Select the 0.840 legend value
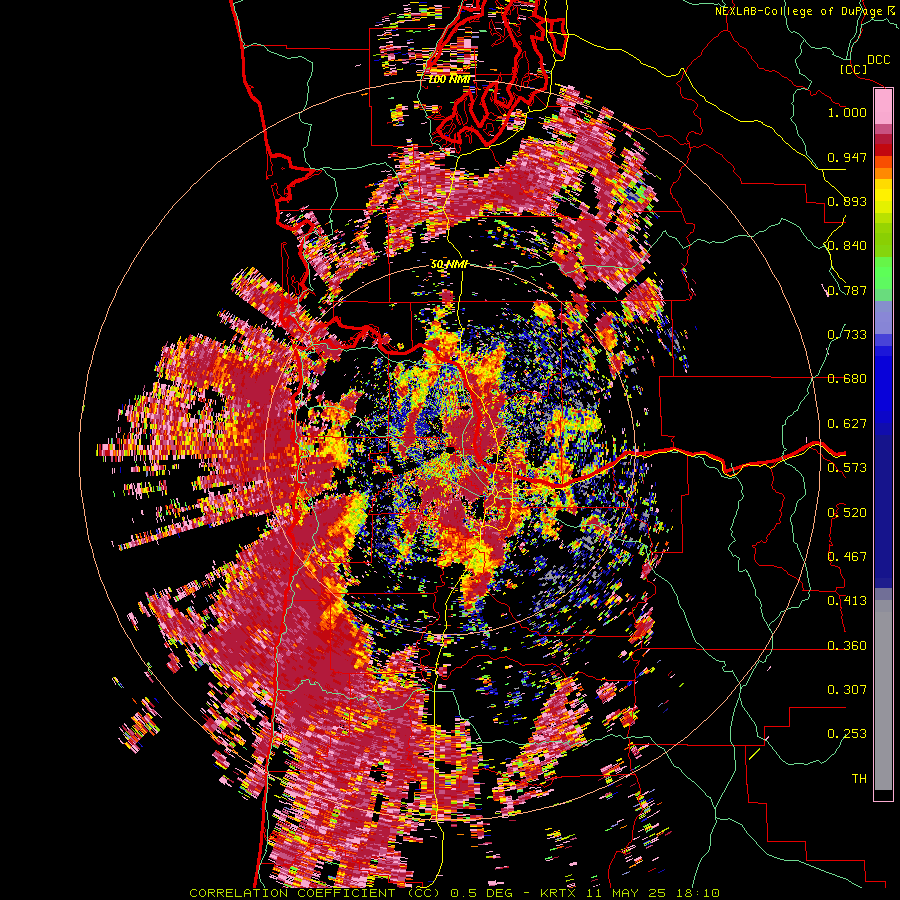The image size is (900, 900). click(x=847, y=246)
